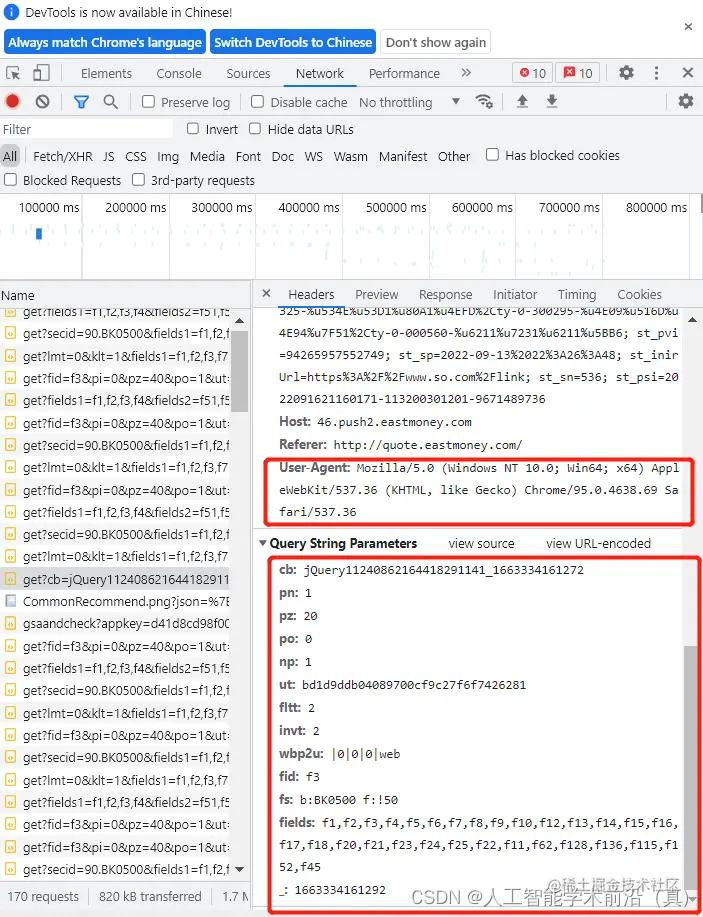Collapse Query String Parameters section
This screenshot has width=703, height=917.
tap(263, 543)
